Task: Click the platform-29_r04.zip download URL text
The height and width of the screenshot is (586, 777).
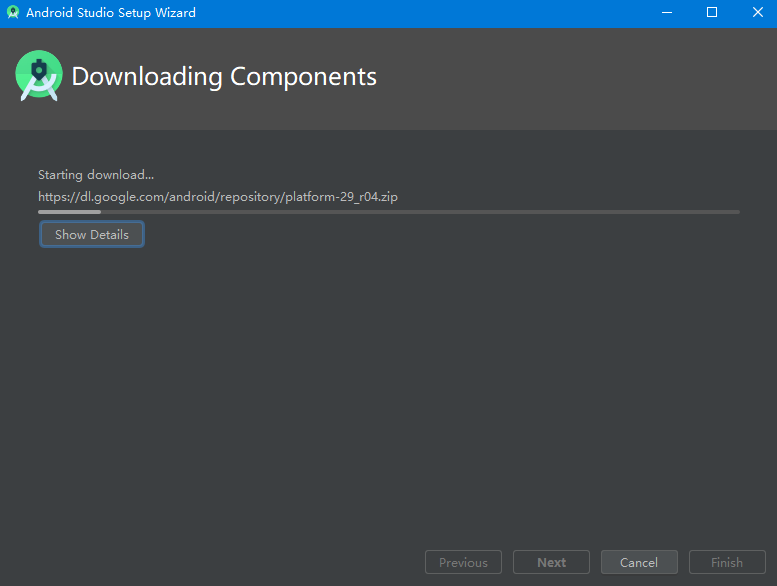Action: point(218,197)
